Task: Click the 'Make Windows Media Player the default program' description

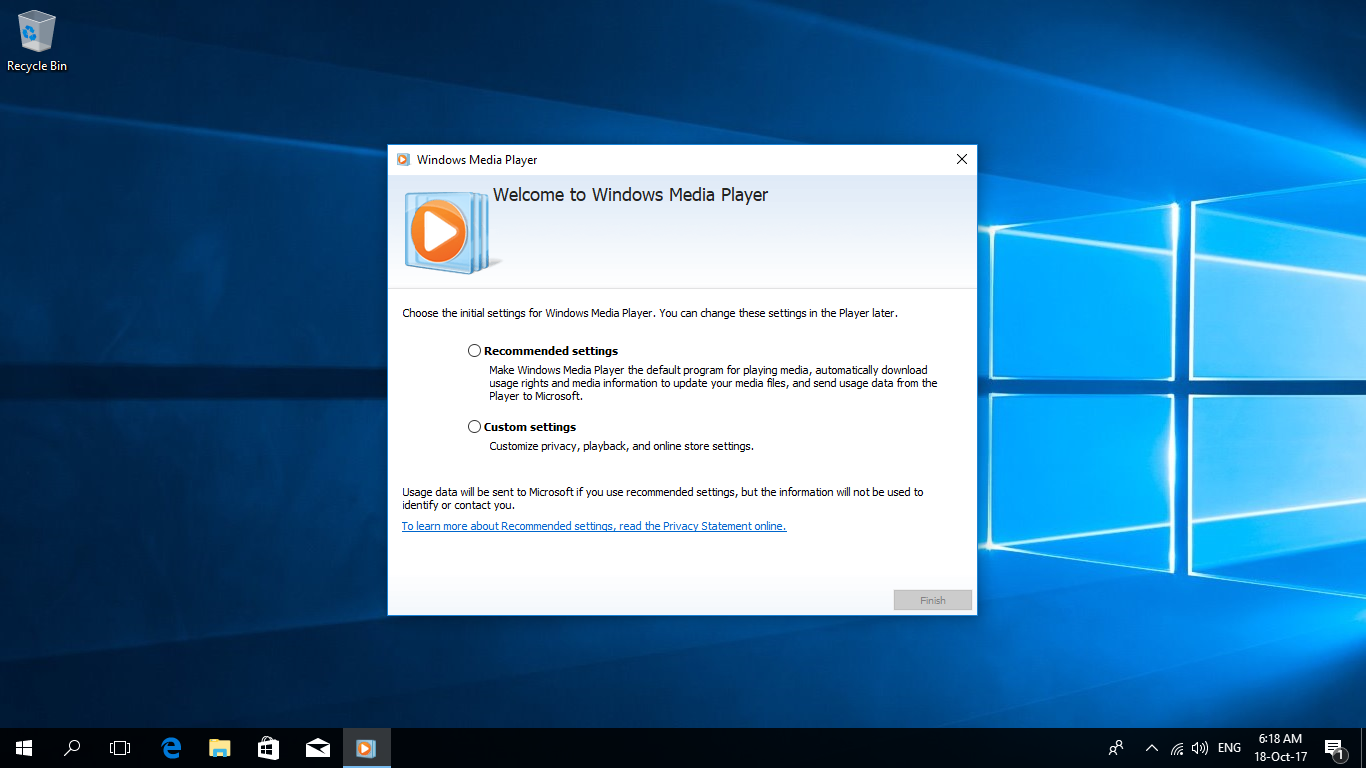Action: [x=713, y=383]
